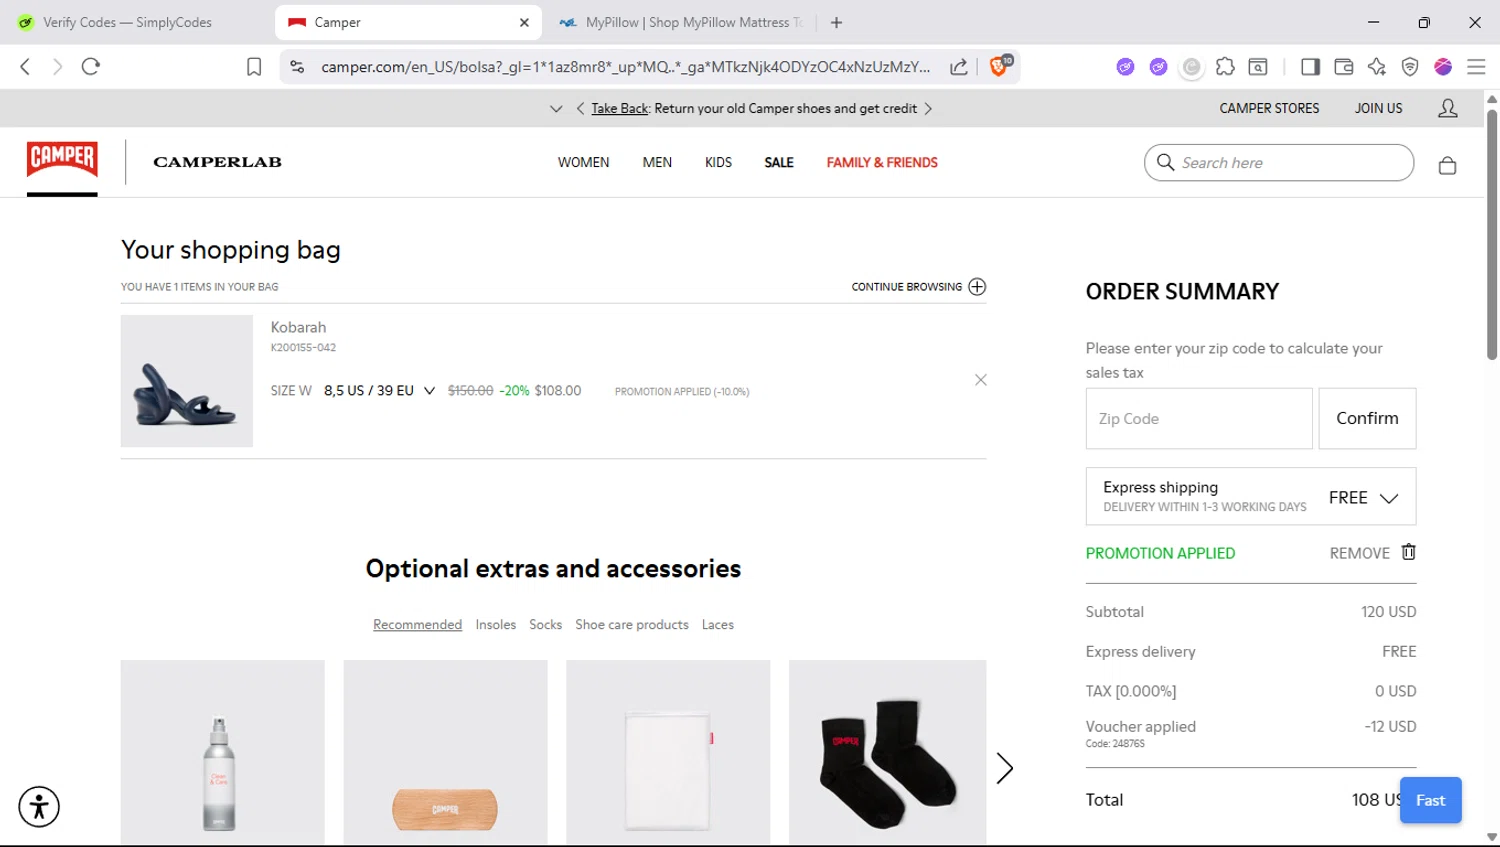Click REMOVE promotion link

[x=1359, y=553]
